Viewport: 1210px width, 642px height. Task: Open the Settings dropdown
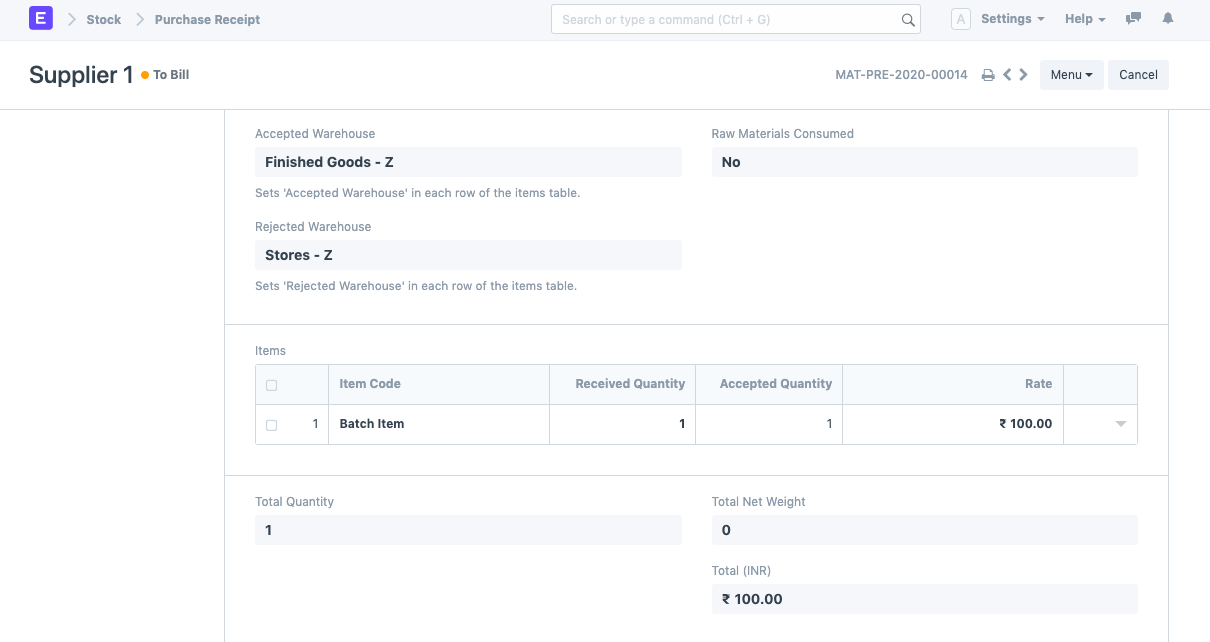(1012, 19)
